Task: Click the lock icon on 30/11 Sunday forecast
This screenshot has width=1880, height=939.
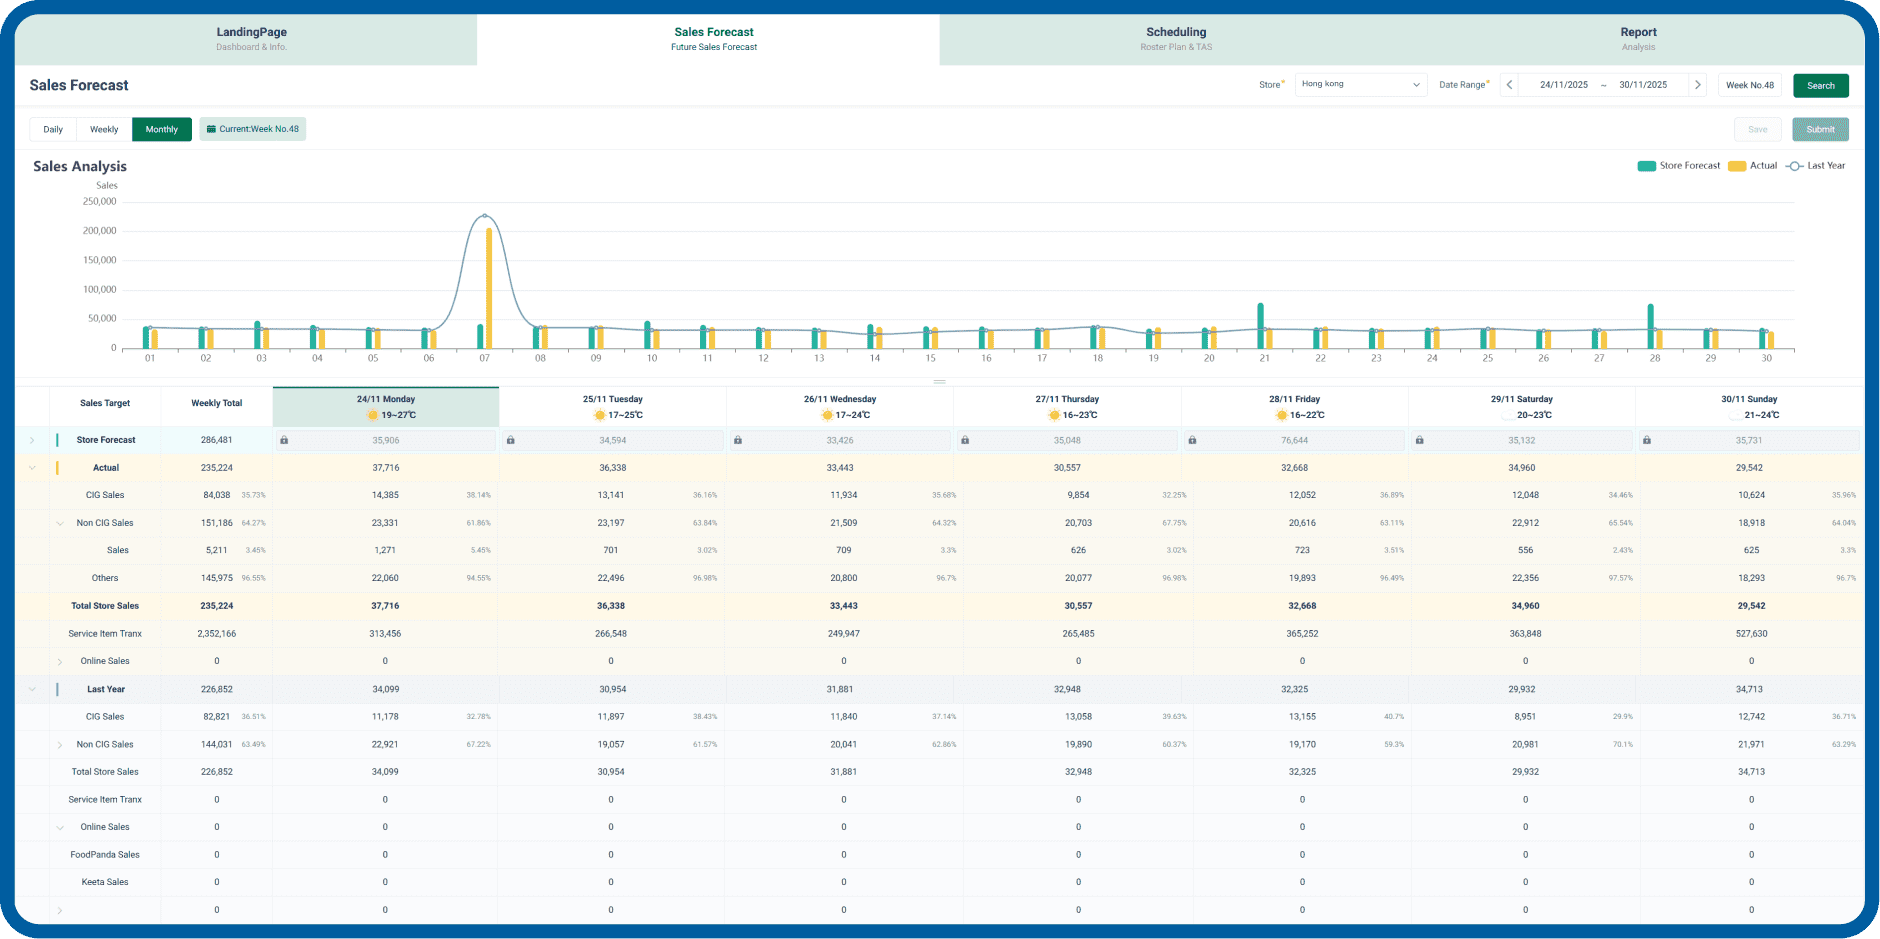Action: click(1646, 440)
